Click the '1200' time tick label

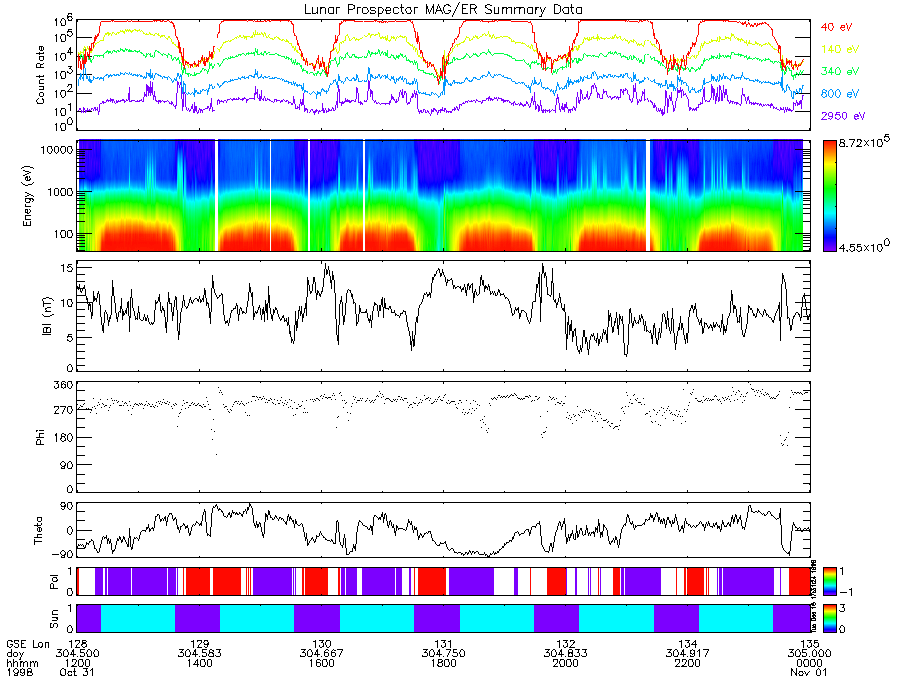[77, 663]
